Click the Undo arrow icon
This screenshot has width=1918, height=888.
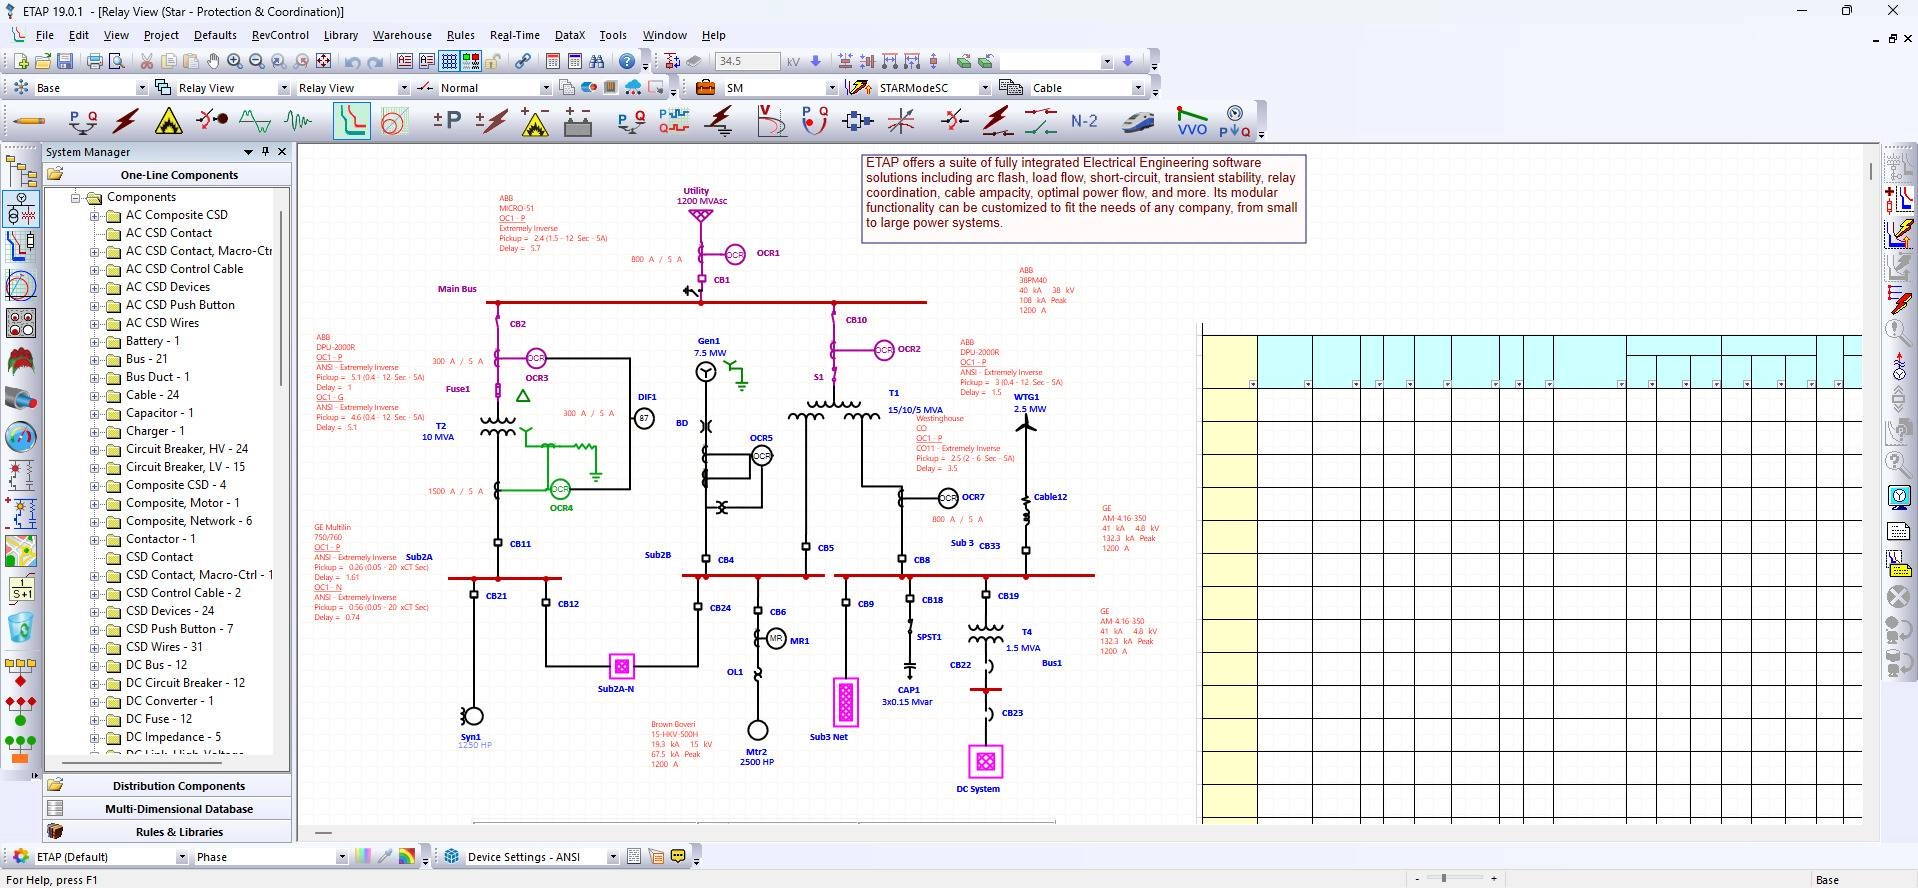[x=352, y=61]
